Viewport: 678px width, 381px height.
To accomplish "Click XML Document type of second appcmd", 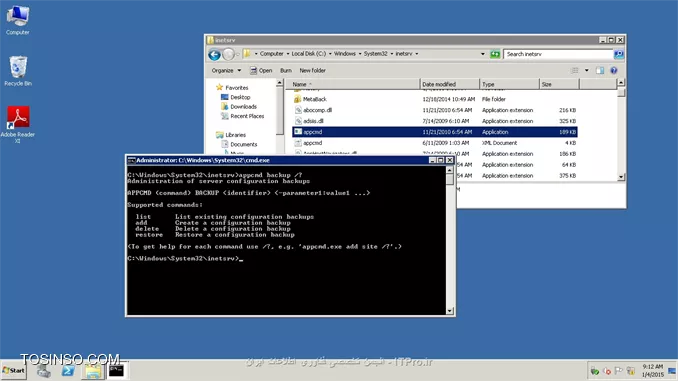I will click(x=499, y=143).
